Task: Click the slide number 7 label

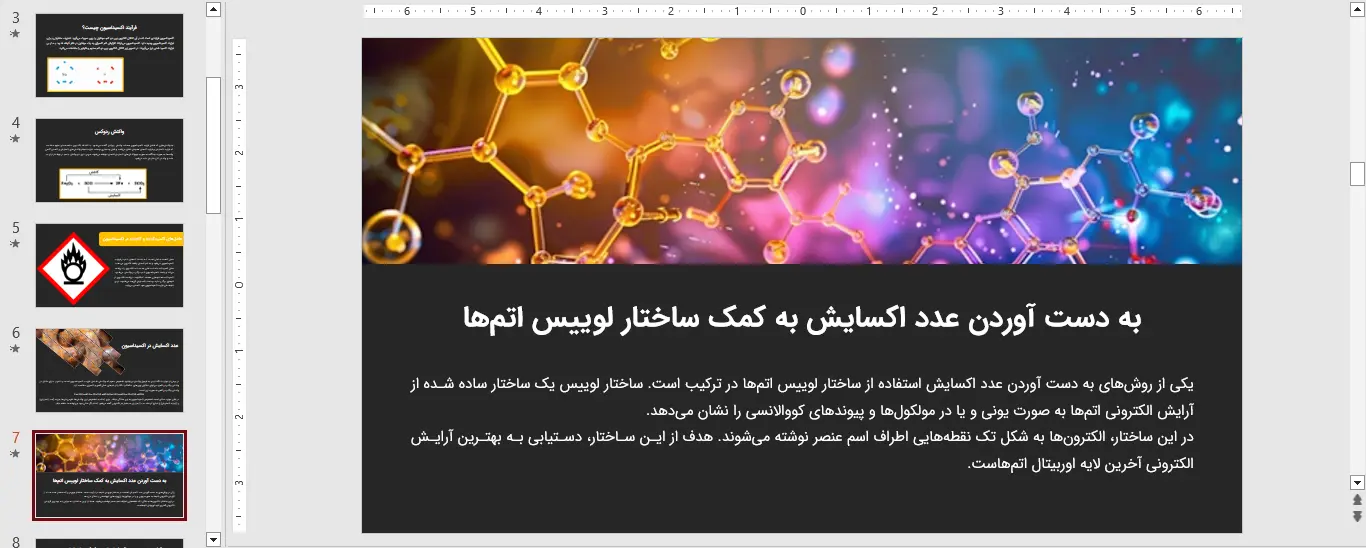Action: (x=16, y=438)
